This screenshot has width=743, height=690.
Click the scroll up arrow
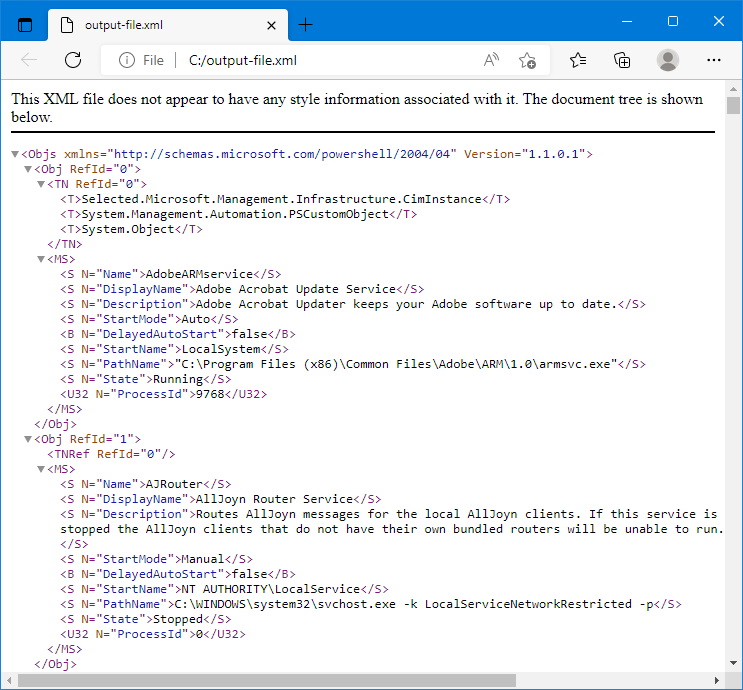click(733, 89)
